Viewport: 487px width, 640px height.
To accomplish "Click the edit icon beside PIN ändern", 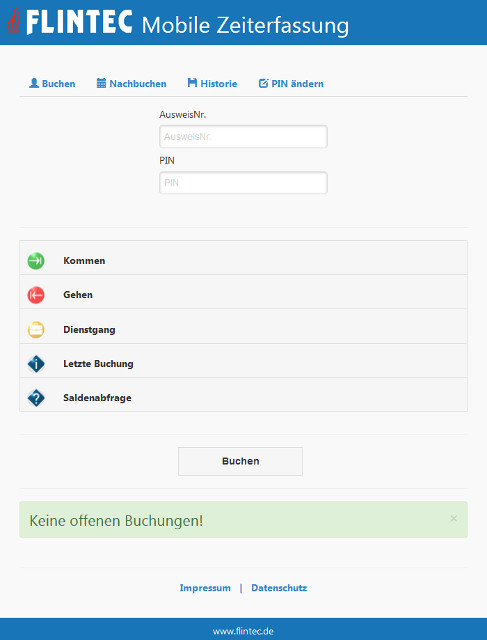I will 264,83.
